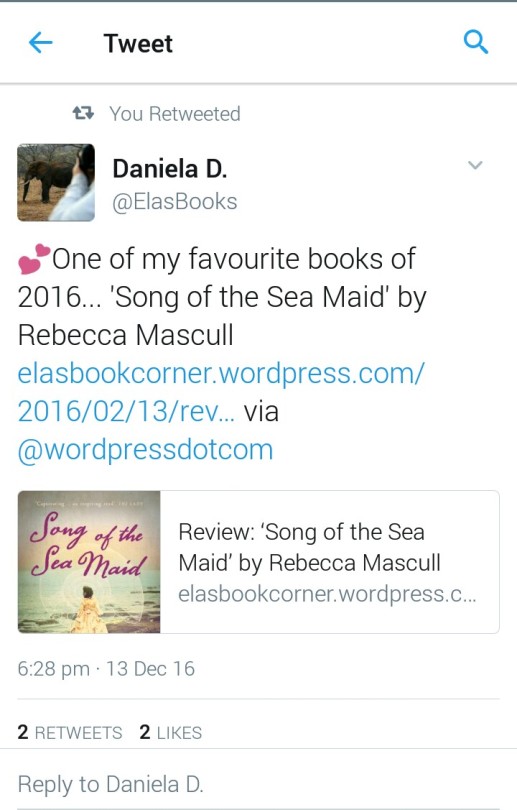Open the Review: 'Song of the Sea Maid' card title
This screenshot has height=810, width=517.
(x=309, y=547)
